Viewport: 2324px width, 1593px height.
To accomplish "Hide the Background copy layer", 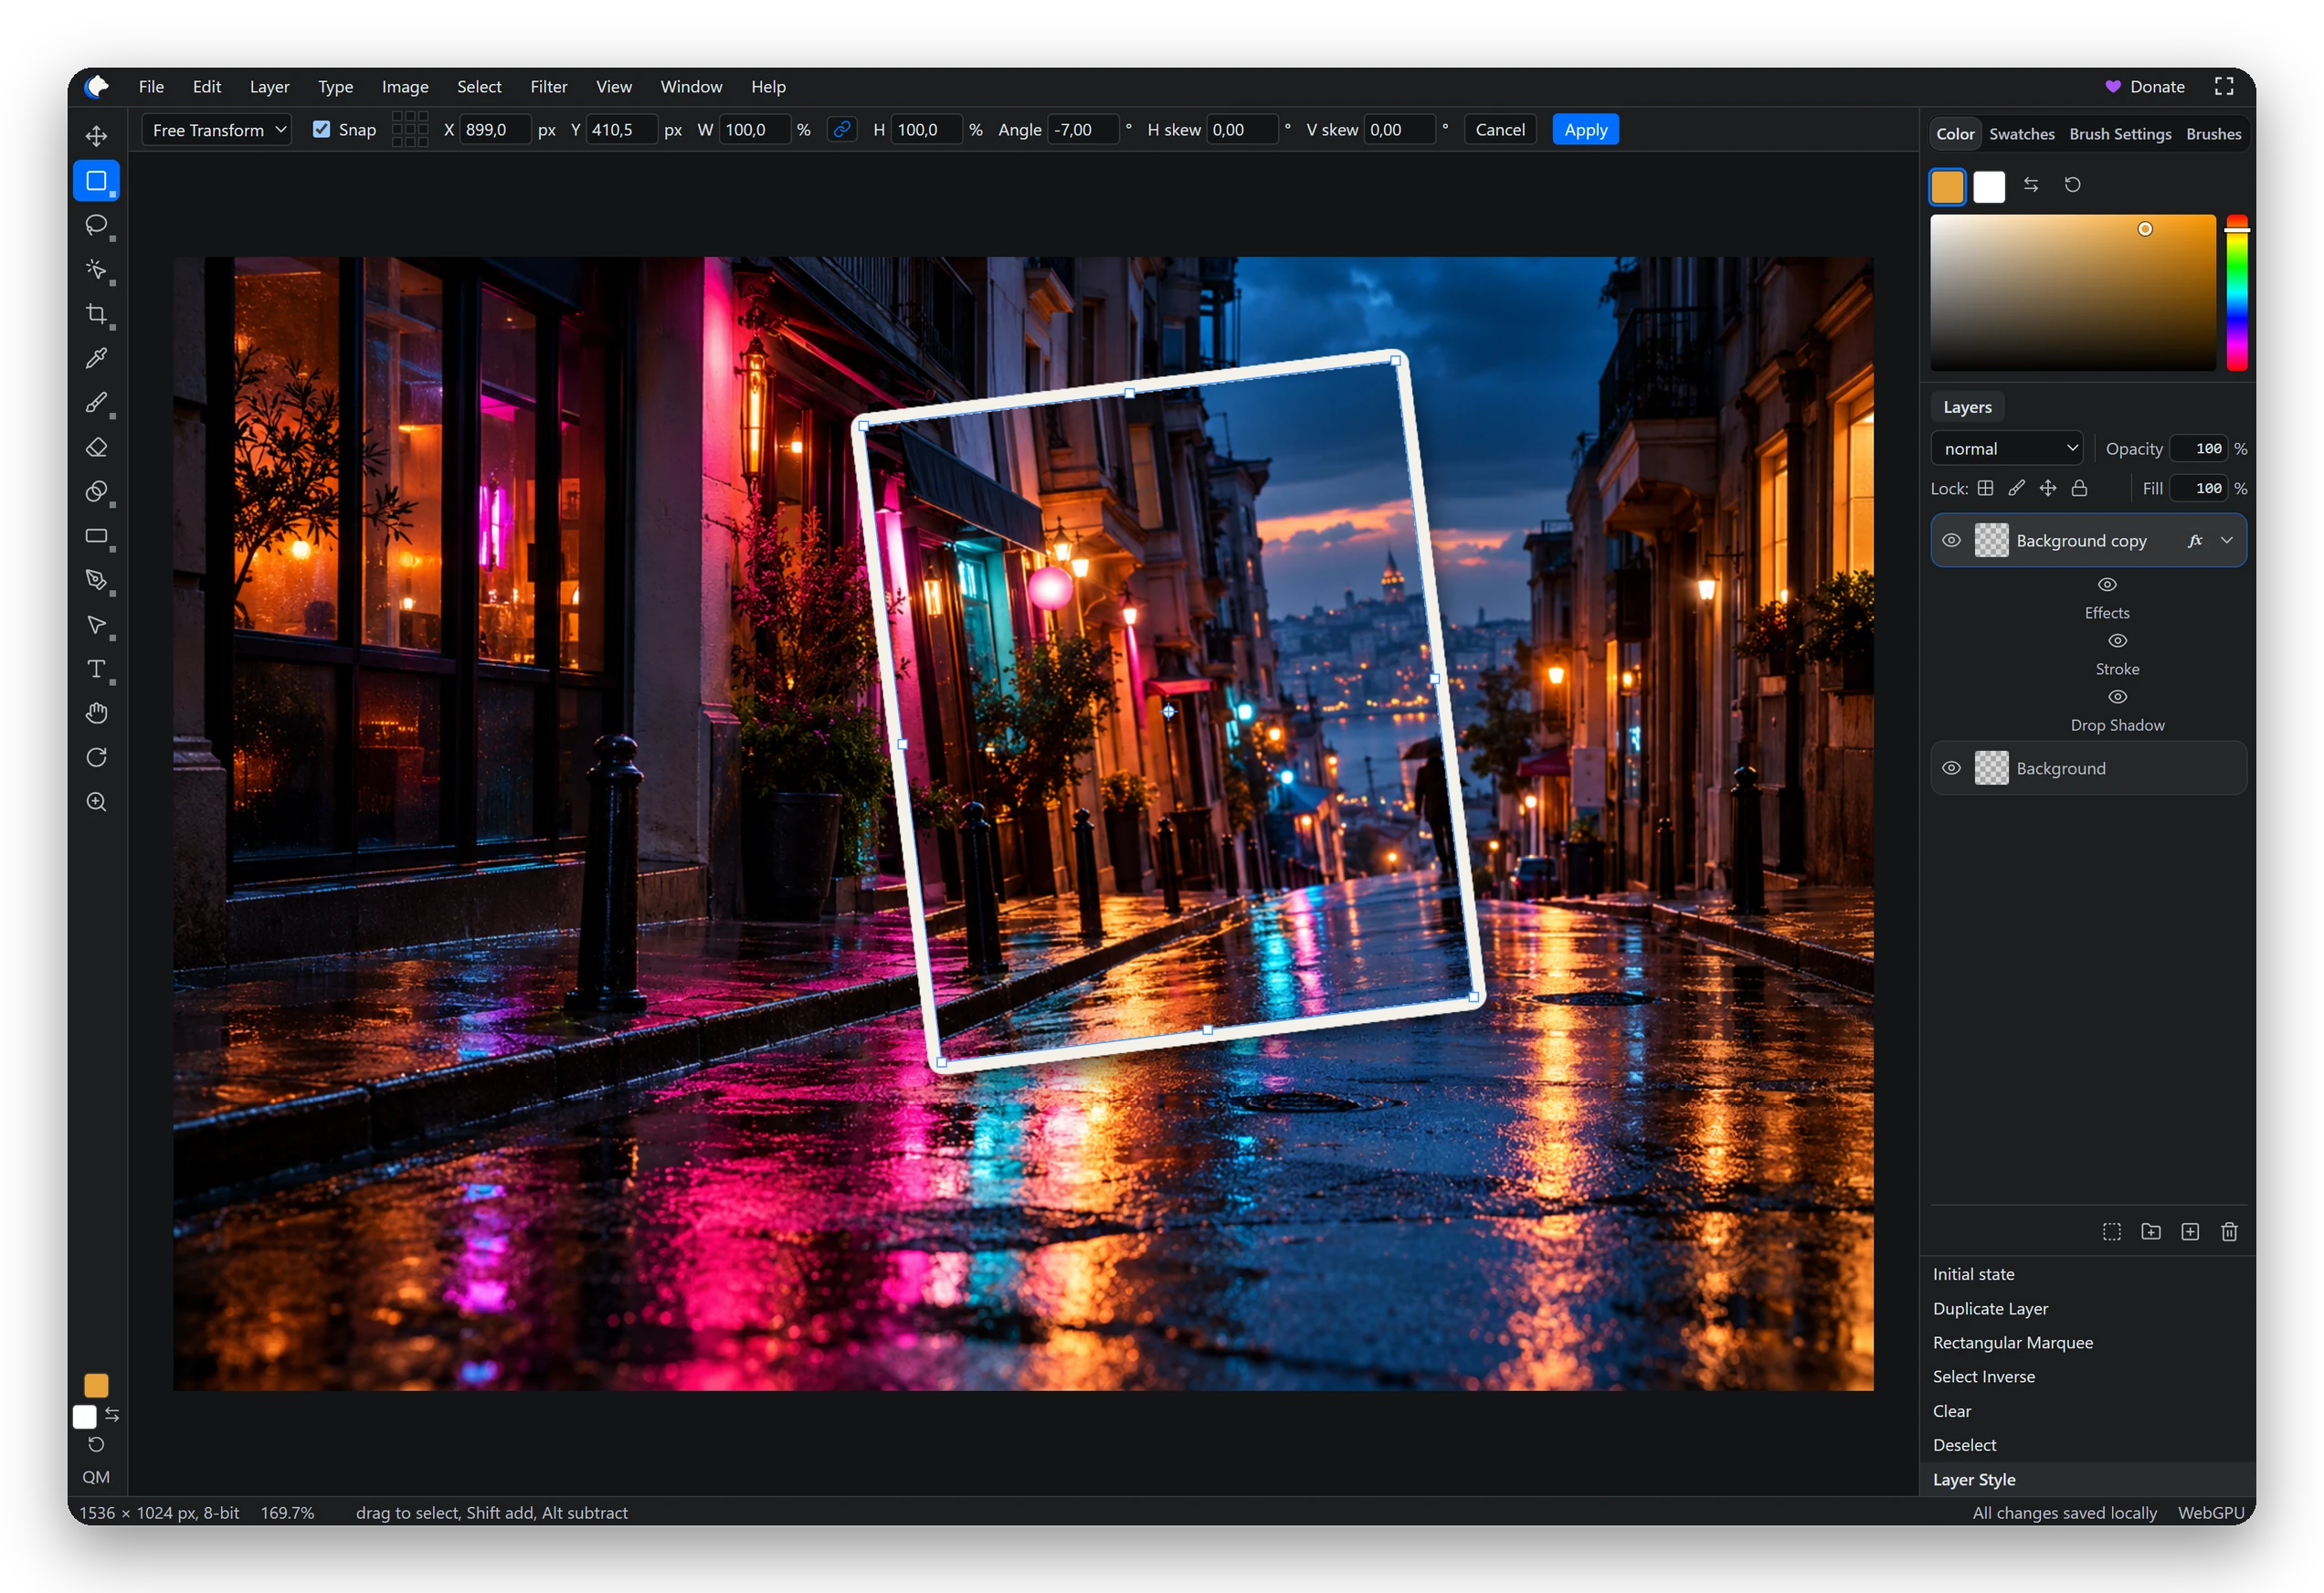I will tap(1951, 540).
